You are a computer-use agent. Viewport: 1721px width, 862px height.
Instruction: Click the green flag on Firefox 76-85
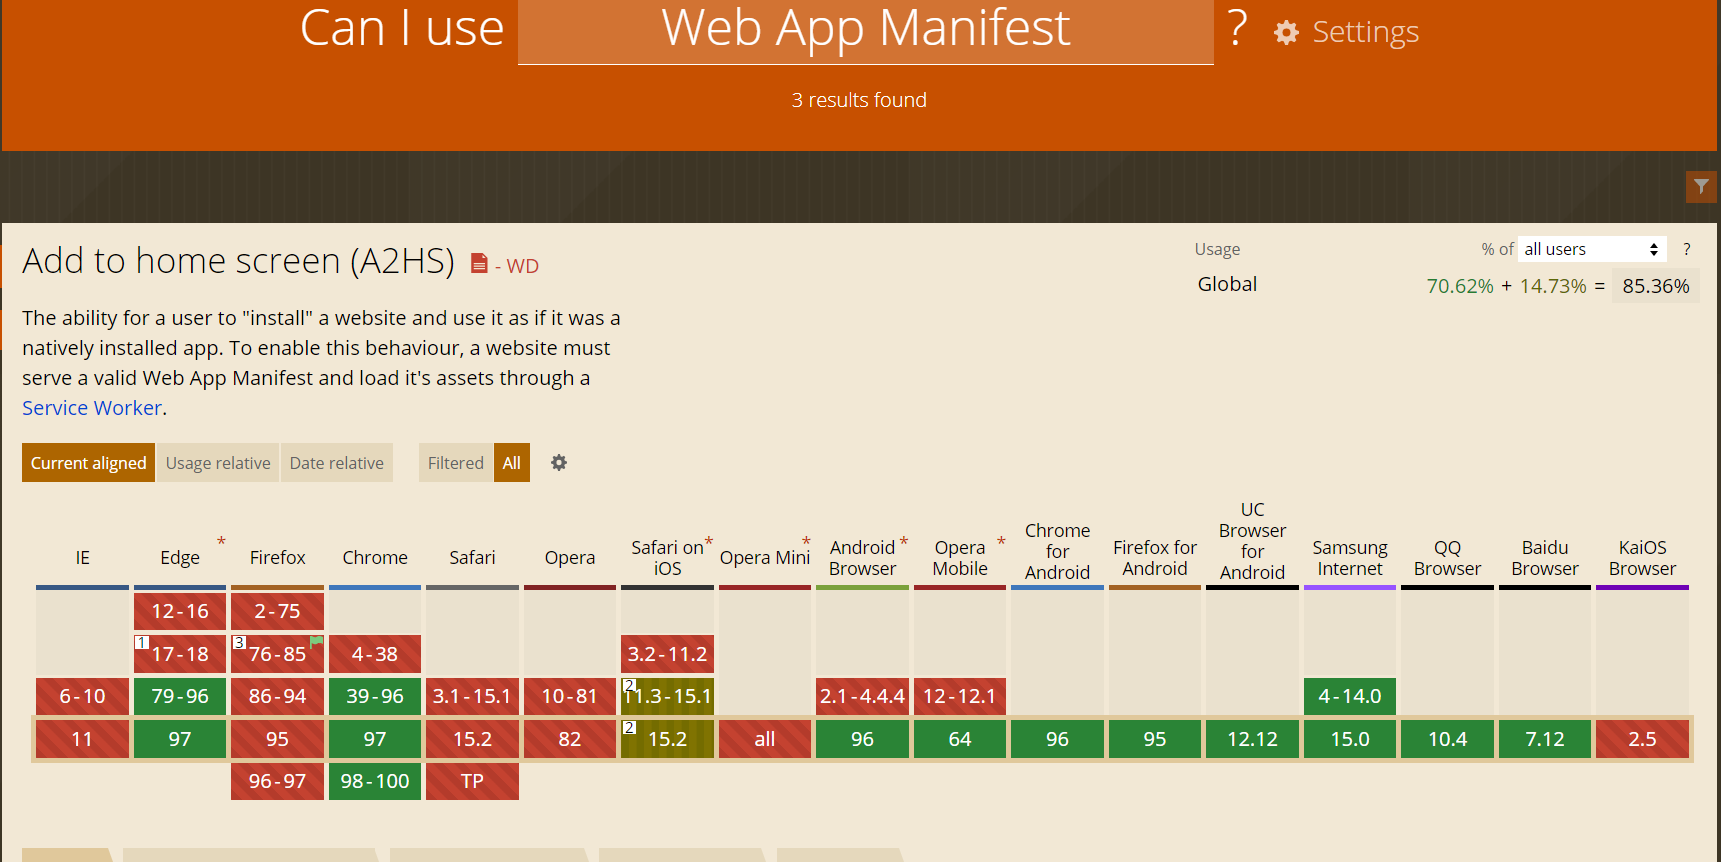316,642
